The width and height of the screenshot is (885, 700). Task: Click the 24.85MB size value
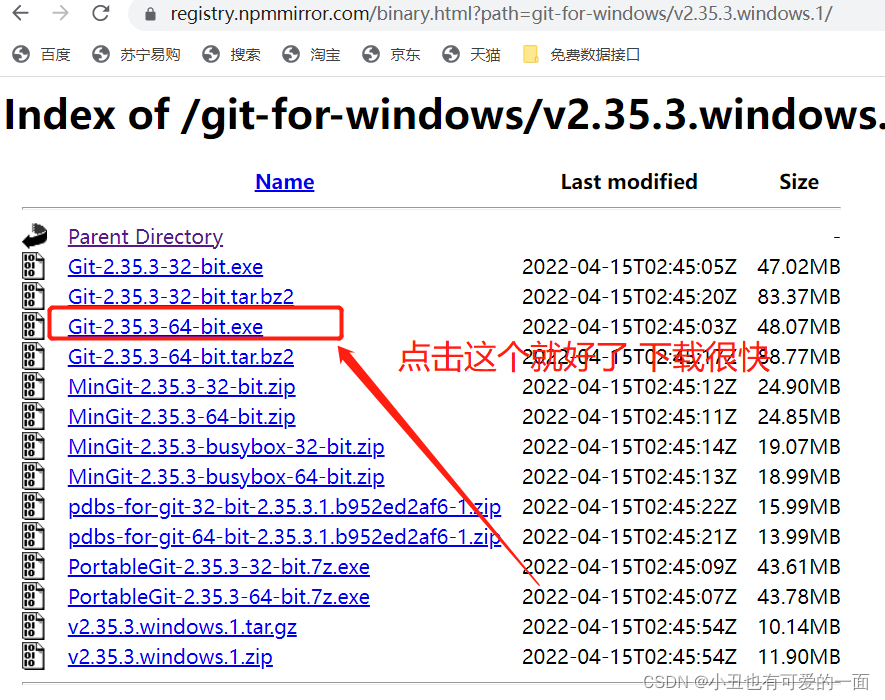[x=799, y=417]
